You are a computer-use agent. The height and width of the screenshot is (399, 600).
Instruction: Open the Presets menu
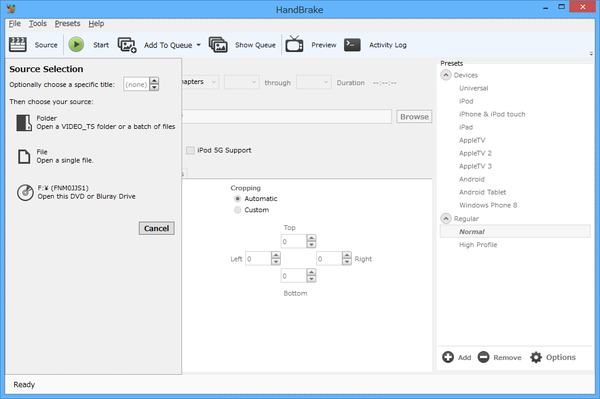[x=67, y=24]
